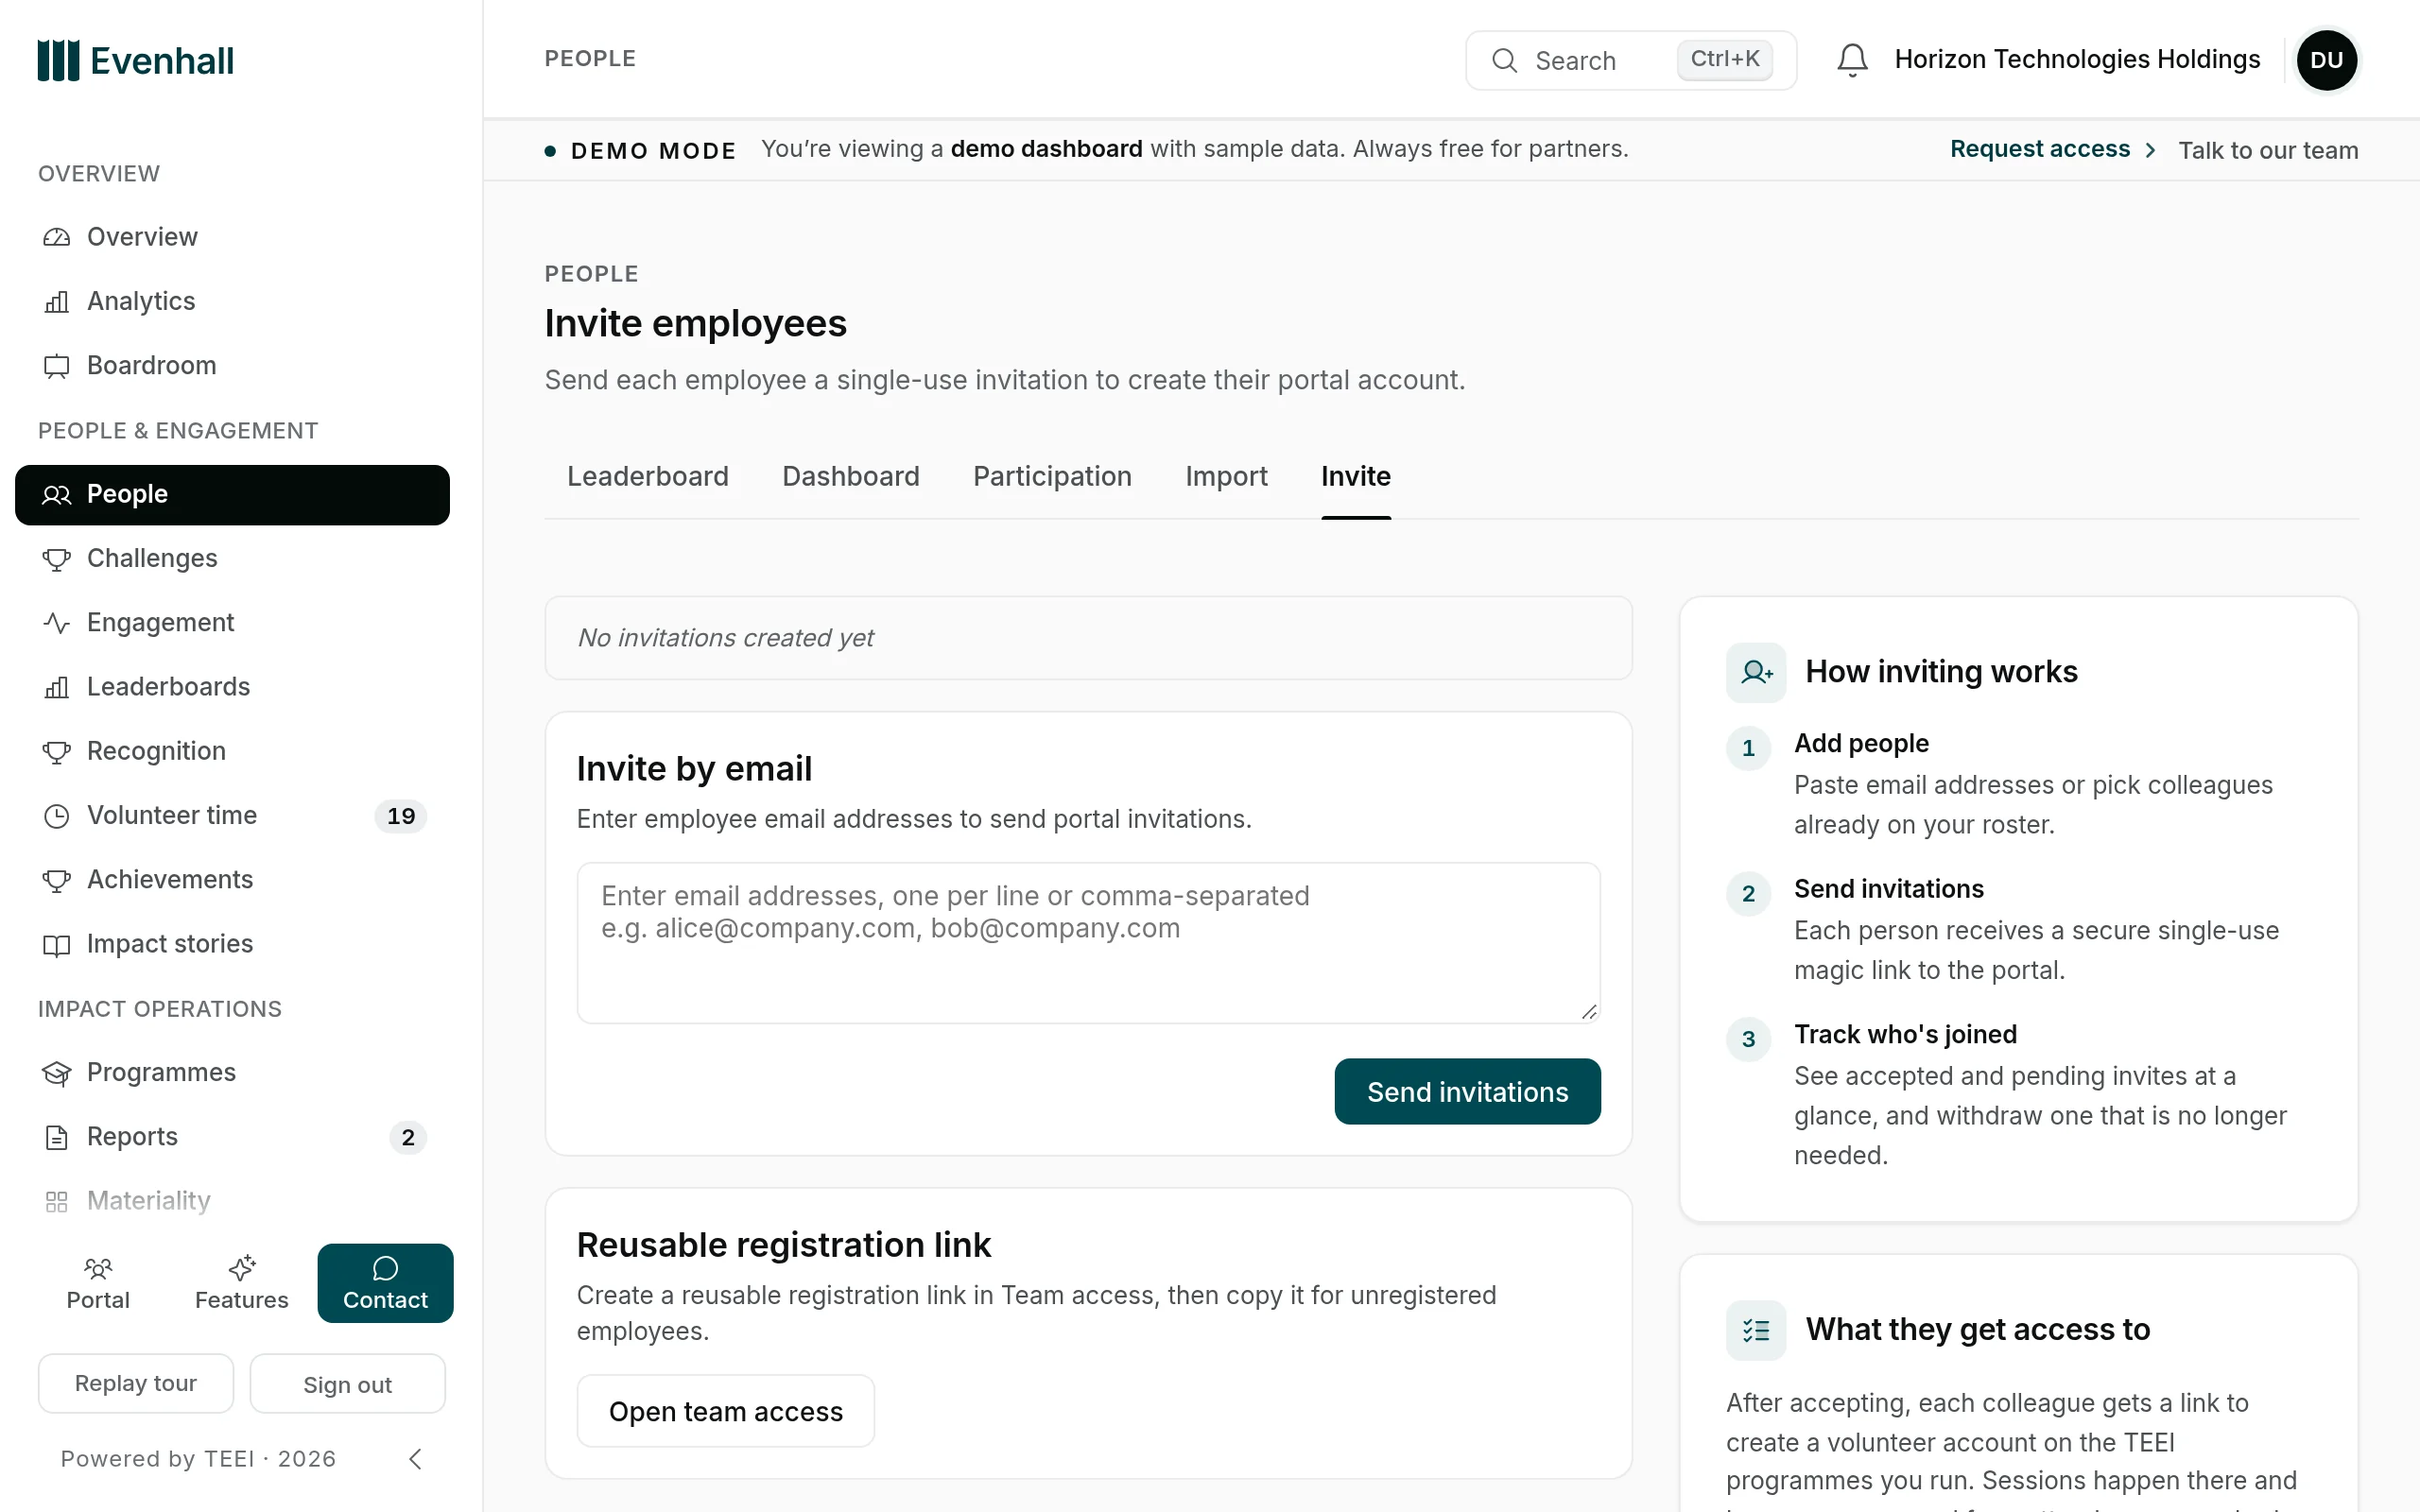Click the Send invitations button
The width and height of the screenshot is (2420, 1512).
point(1467,1091)
